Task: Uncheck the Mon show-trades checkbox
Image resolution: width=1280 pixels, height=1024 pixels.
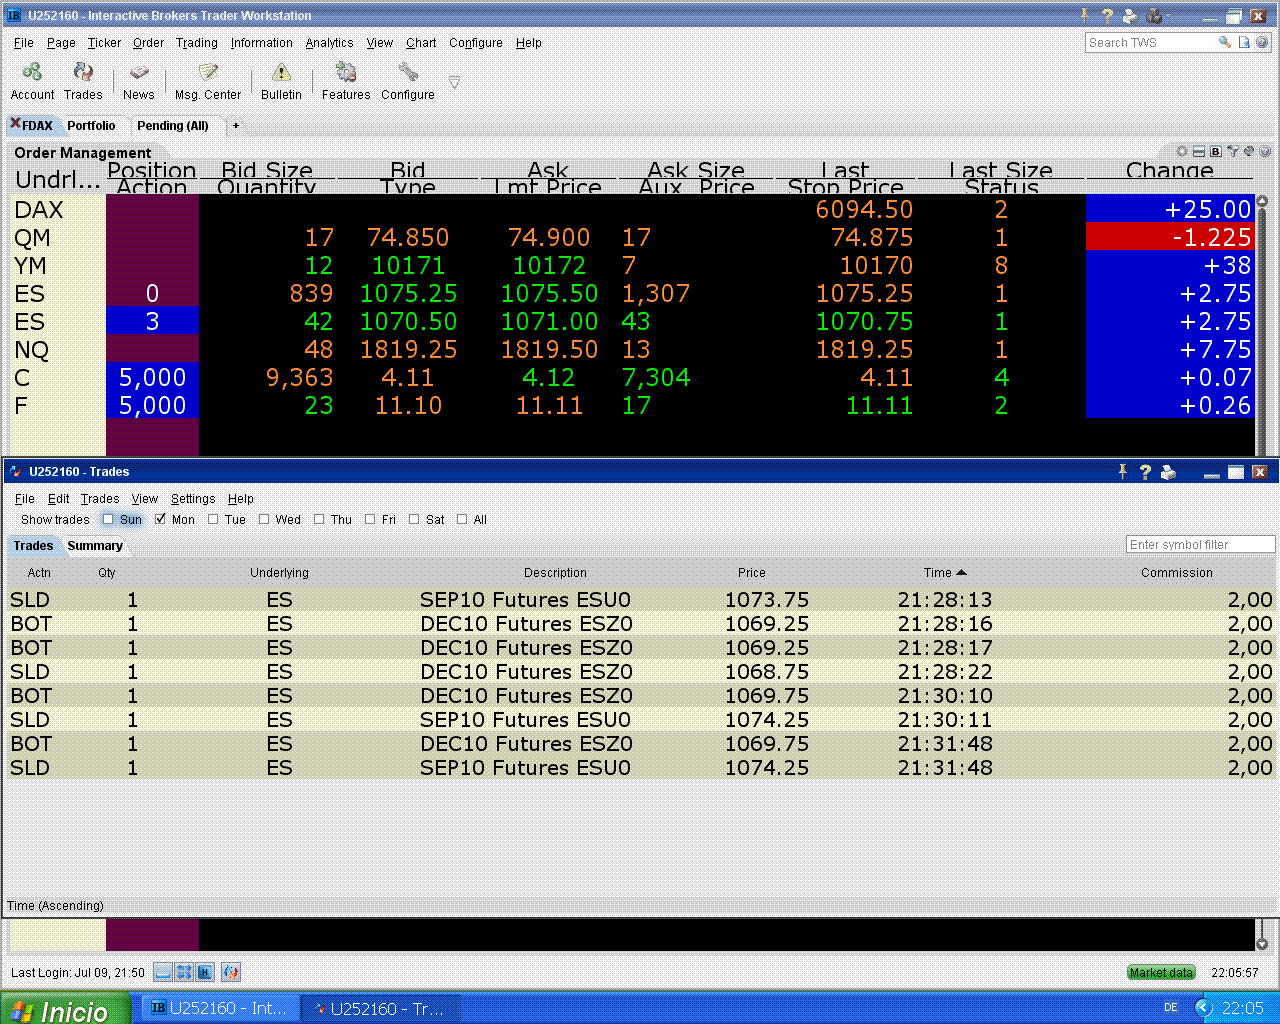Action: coord(160,519)
